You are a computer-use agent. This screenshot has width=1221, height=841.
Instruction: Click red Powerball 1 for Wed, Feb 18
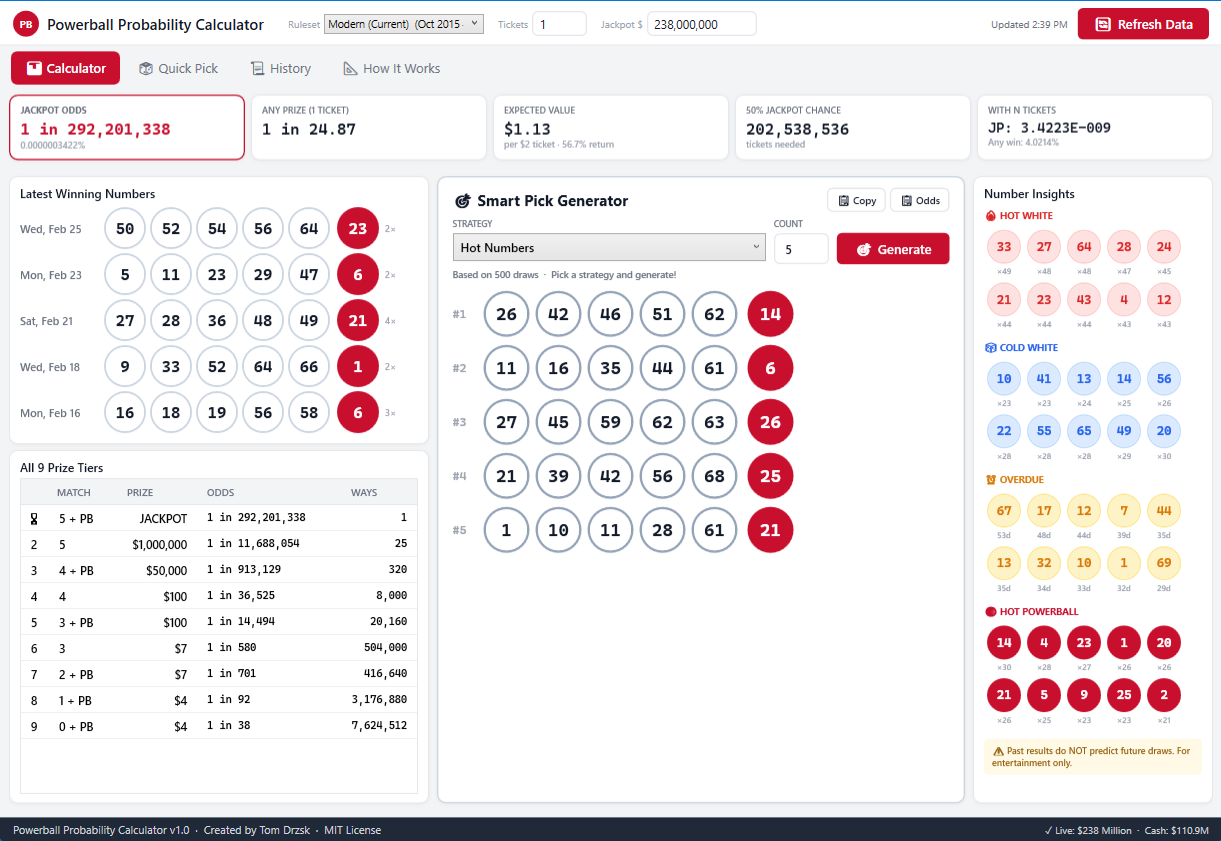pos(358,366)
